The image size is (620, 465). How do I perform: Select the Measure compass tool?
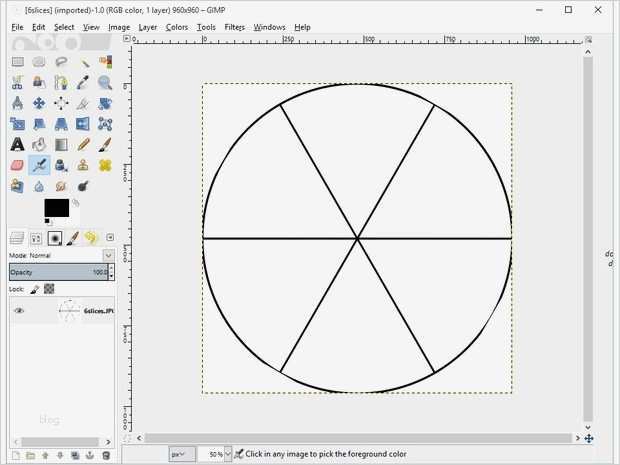click(17, 104)
